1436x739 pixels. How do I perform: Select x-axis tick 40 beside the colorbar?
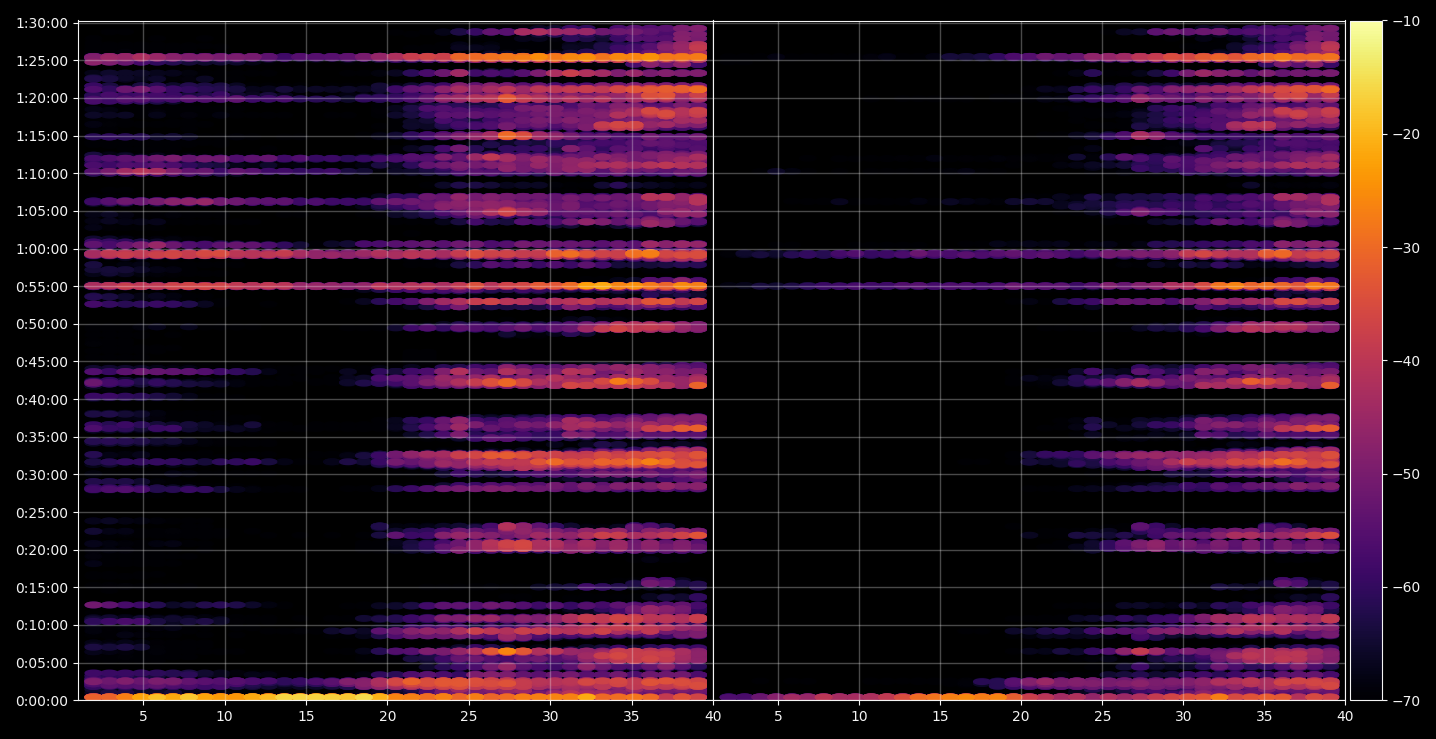[1346, 716]
